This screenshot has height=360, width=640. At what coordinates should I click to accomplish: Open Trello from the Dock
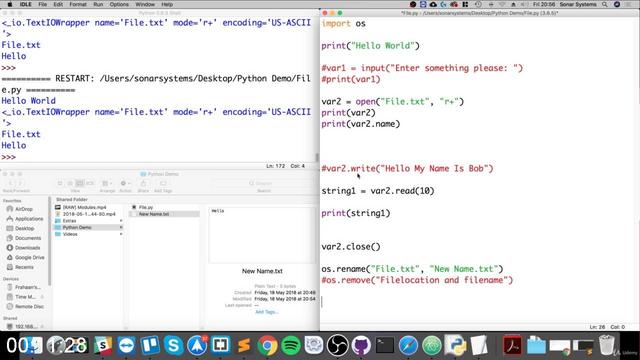point(150,345)
